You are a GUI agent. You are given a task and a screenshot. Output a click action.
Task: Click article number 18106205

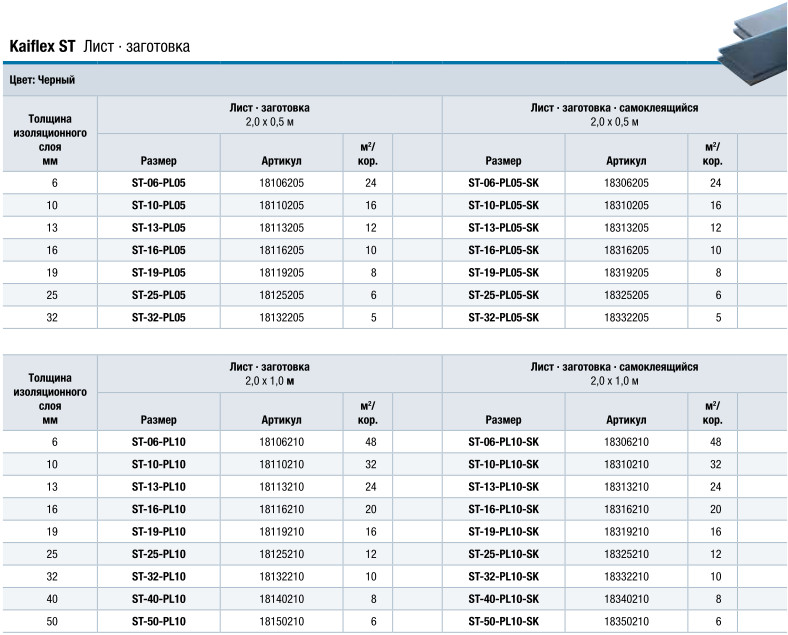click(281, 183)
